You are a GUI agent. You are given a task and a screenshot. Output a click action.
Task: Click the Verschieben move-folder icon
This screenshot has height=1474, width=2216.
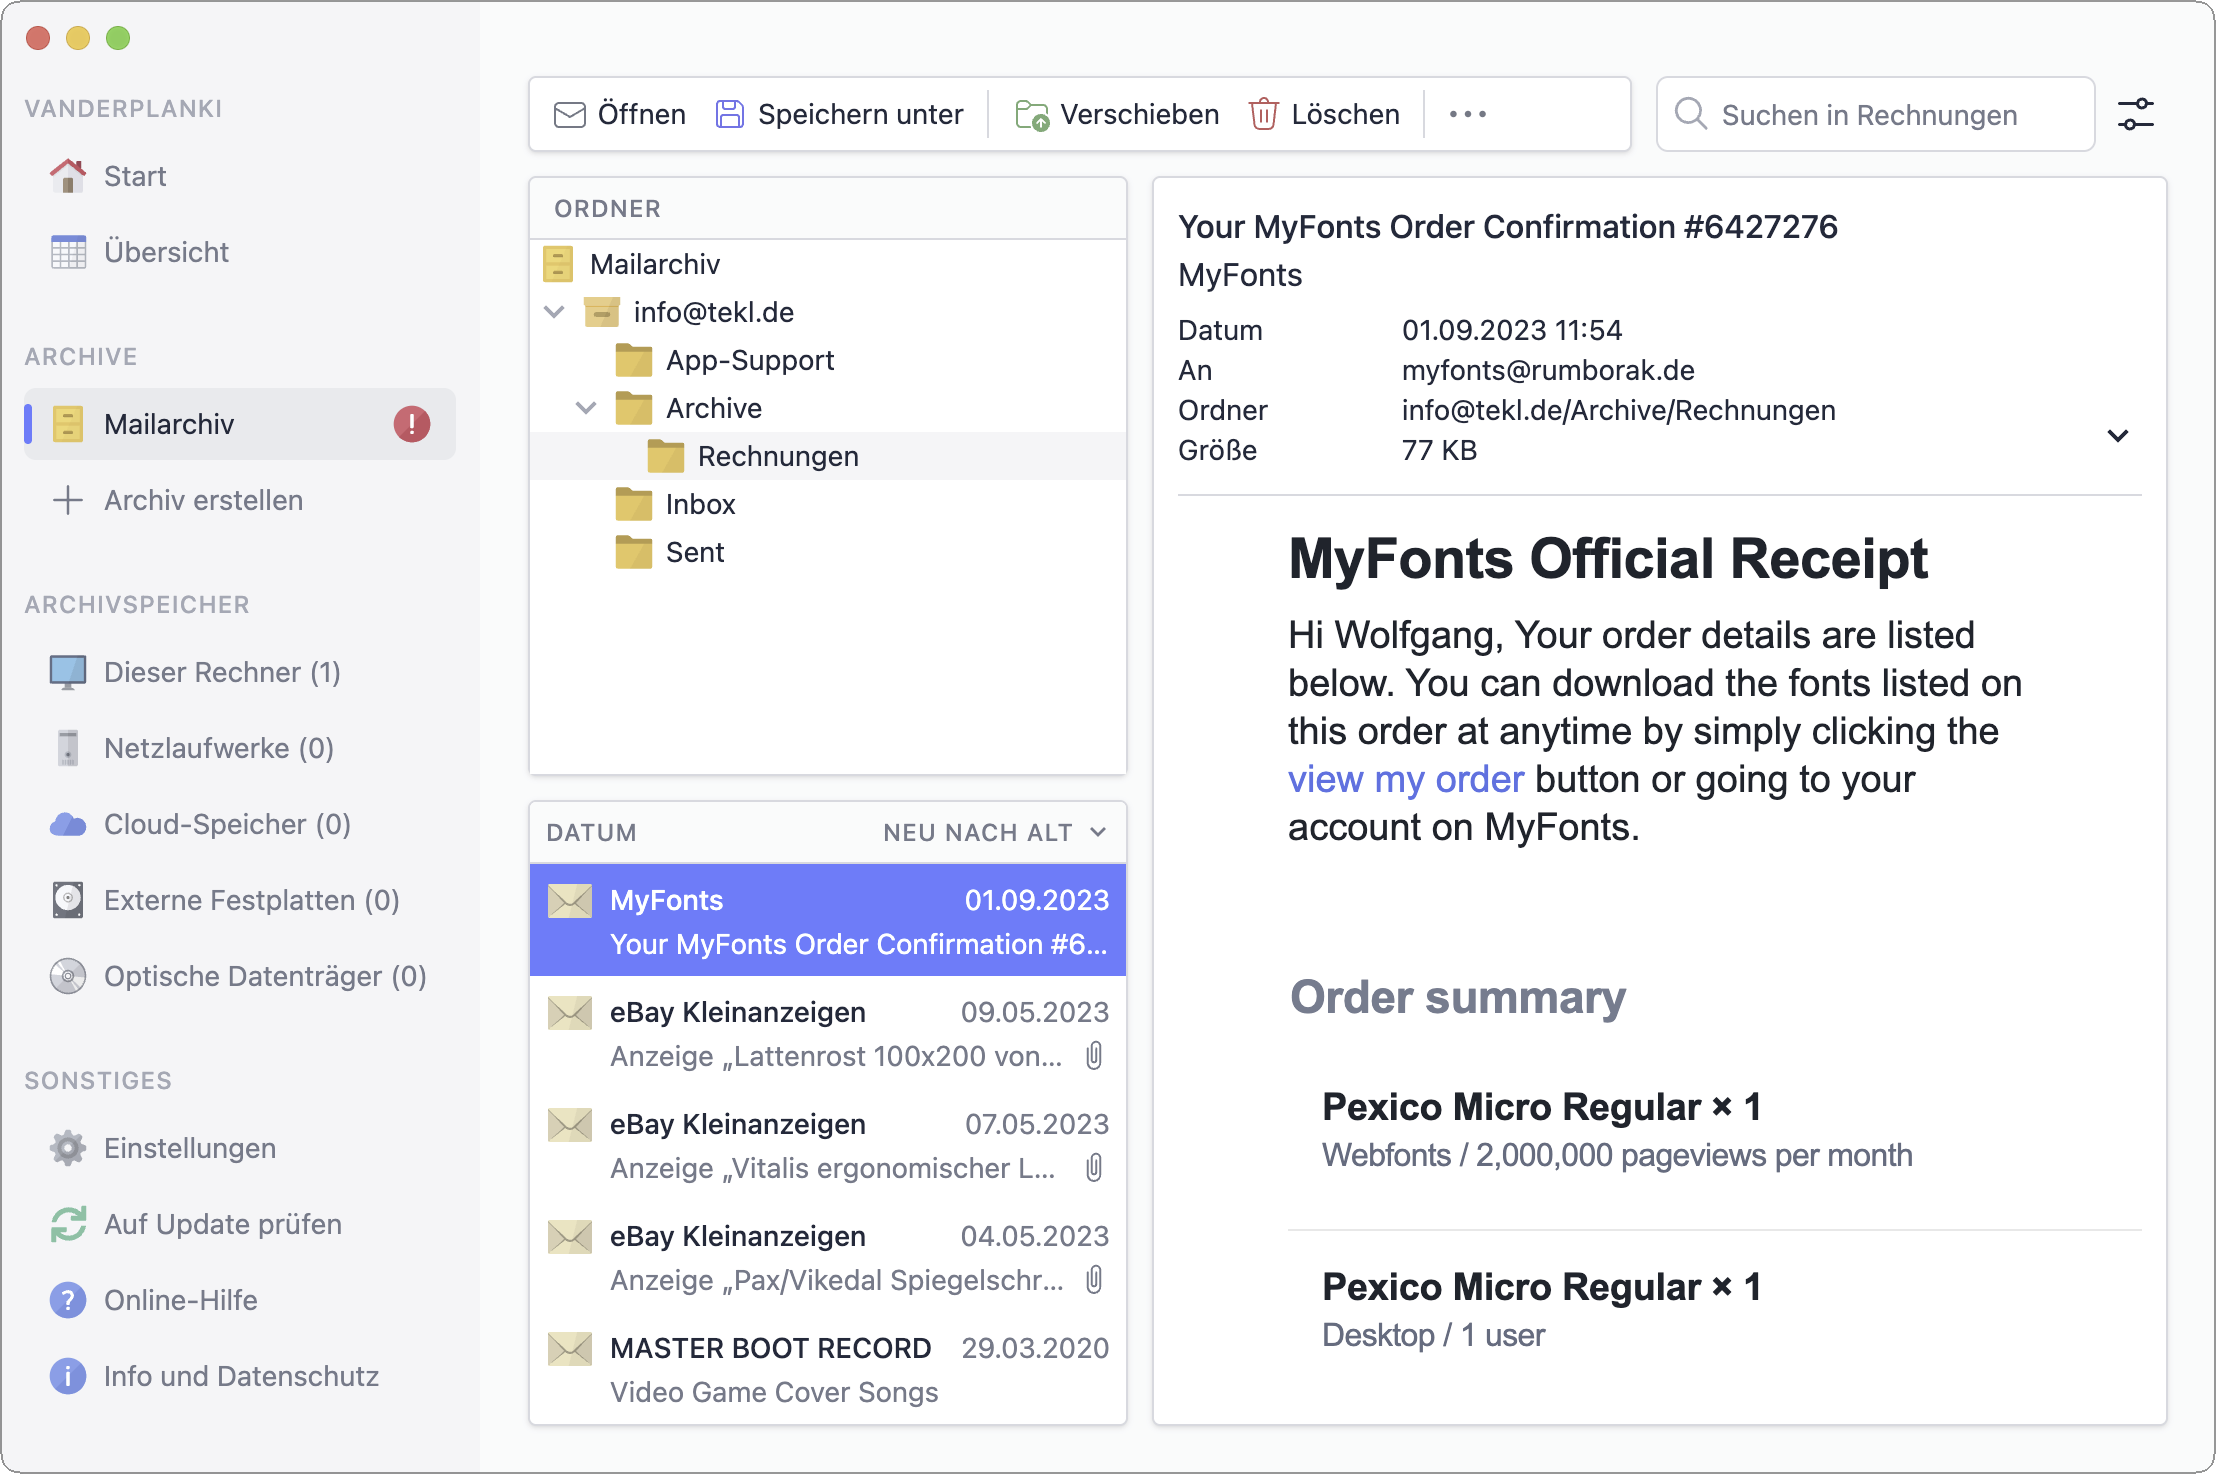click(1031, 115)
